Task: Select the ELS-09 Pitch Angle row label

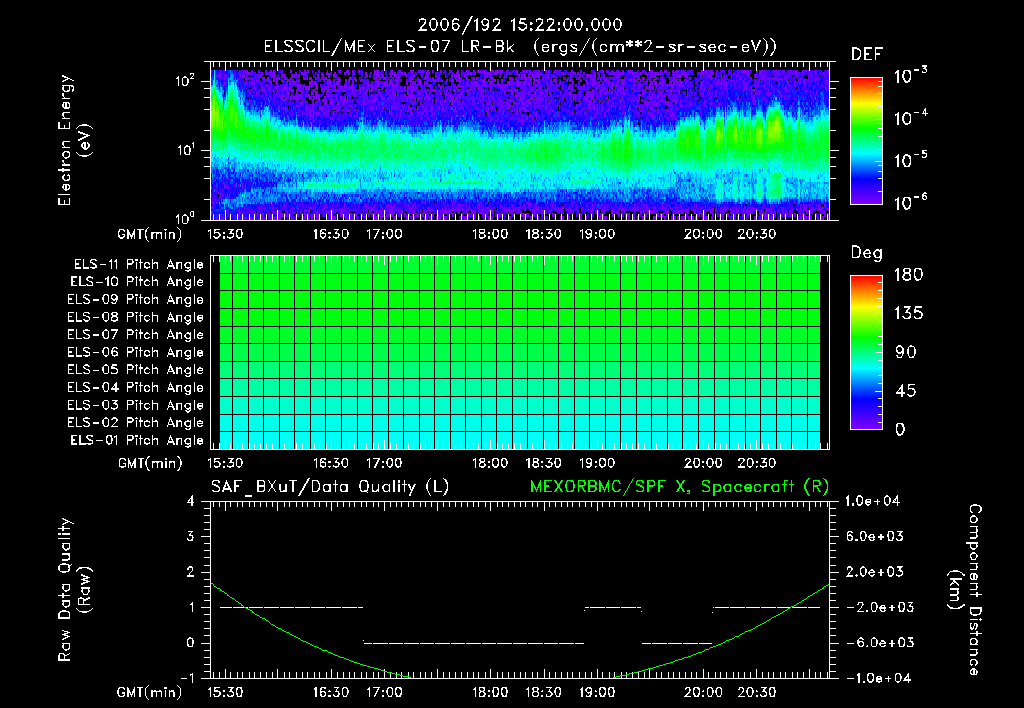Action: pos(136,300)
